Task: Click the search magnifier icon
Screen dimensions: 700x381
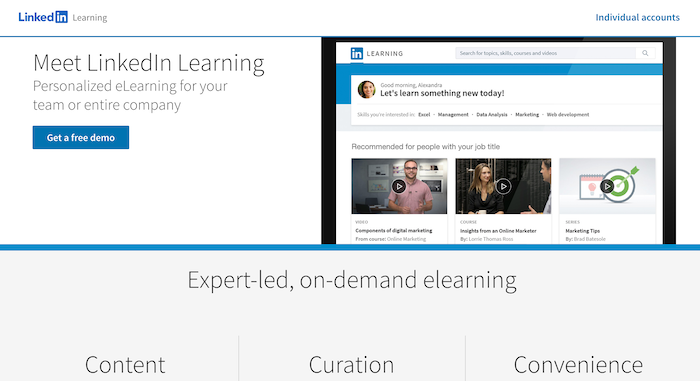Action: [645, 53]
